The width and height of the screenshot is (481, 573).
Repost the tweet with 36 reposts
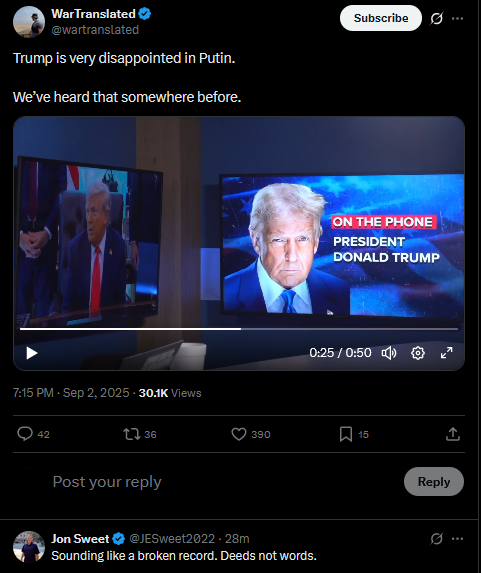pos(140,434)
